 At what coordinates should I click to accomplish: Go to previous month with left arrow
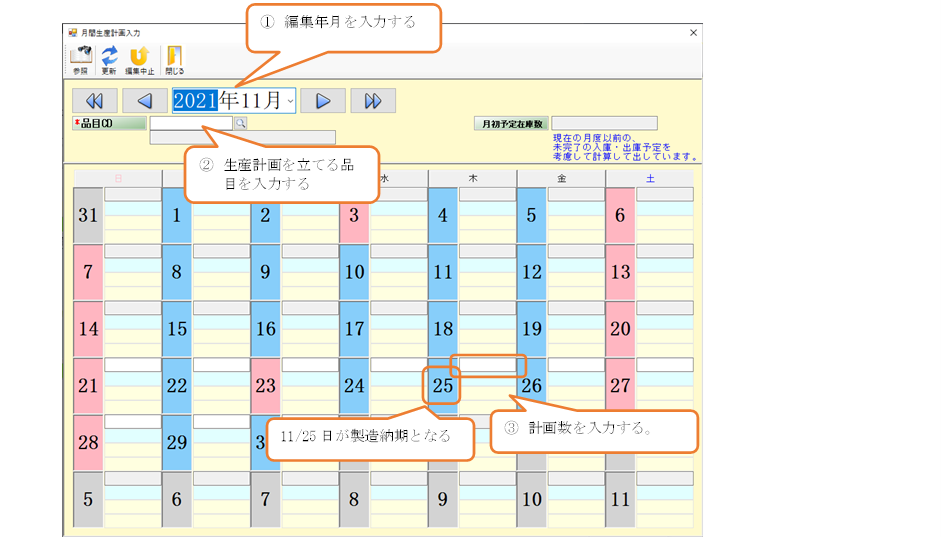(x=145, y=101)
